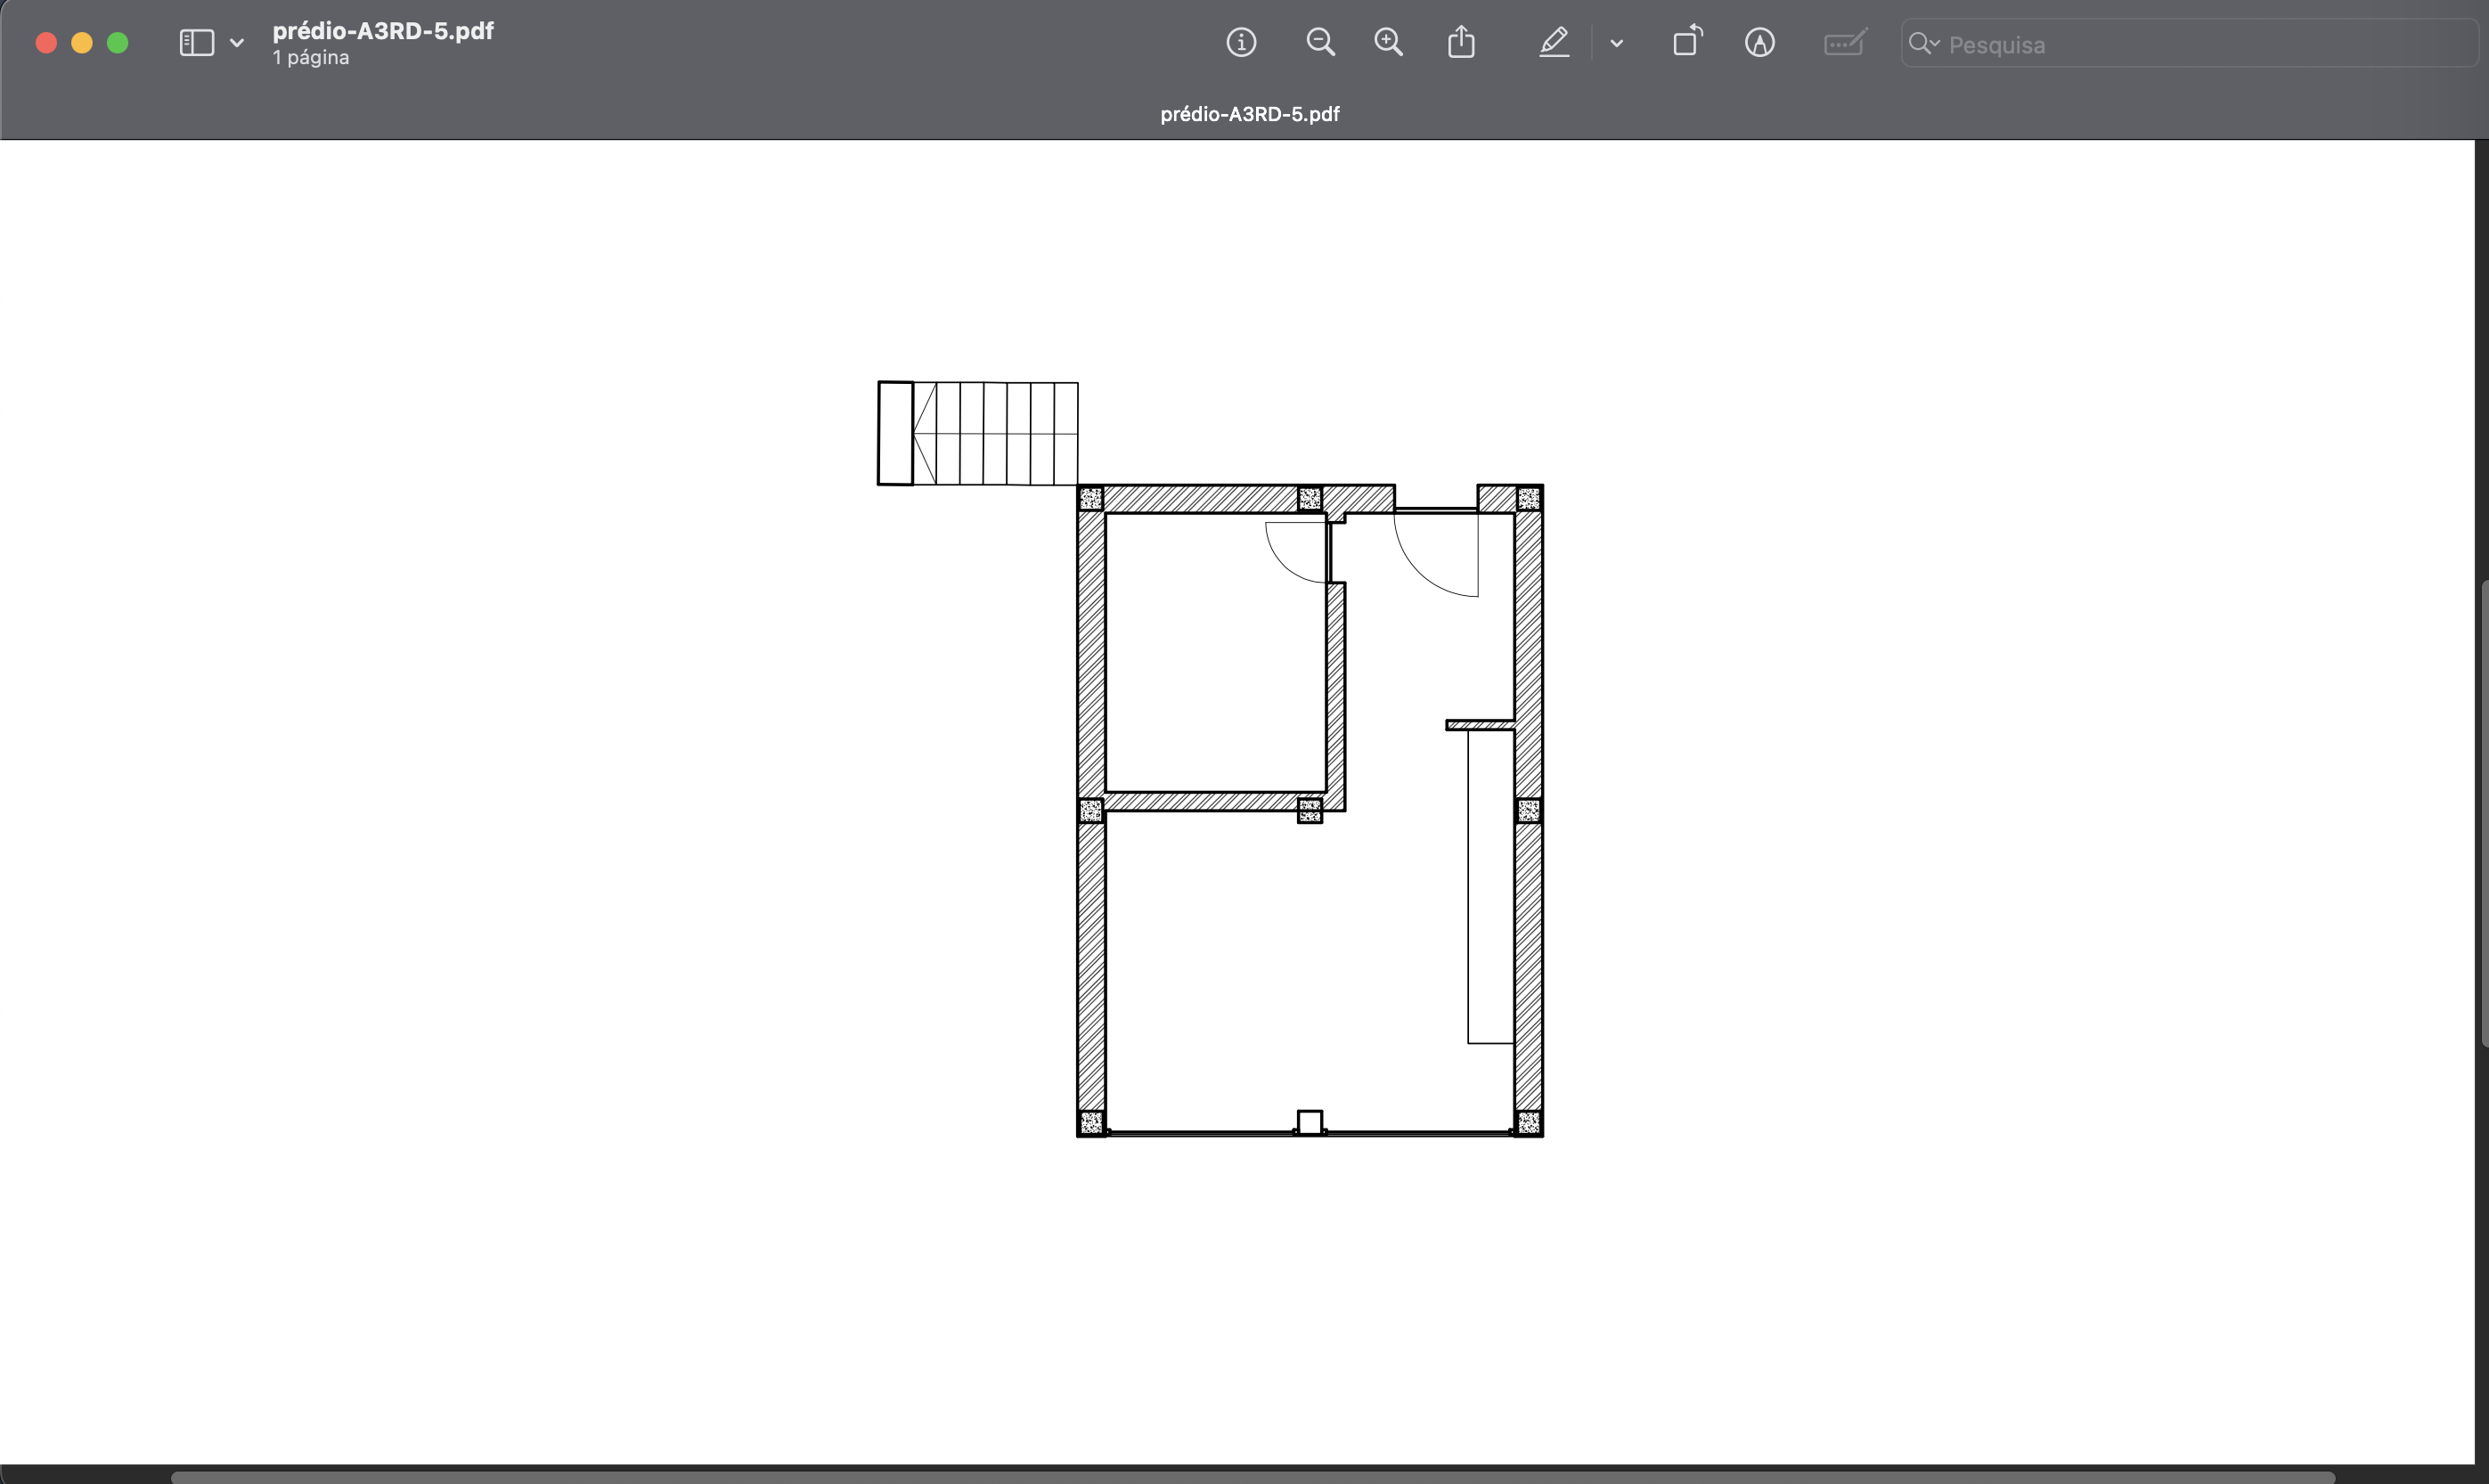Open highlight color options dropdown

[1616, 43]
